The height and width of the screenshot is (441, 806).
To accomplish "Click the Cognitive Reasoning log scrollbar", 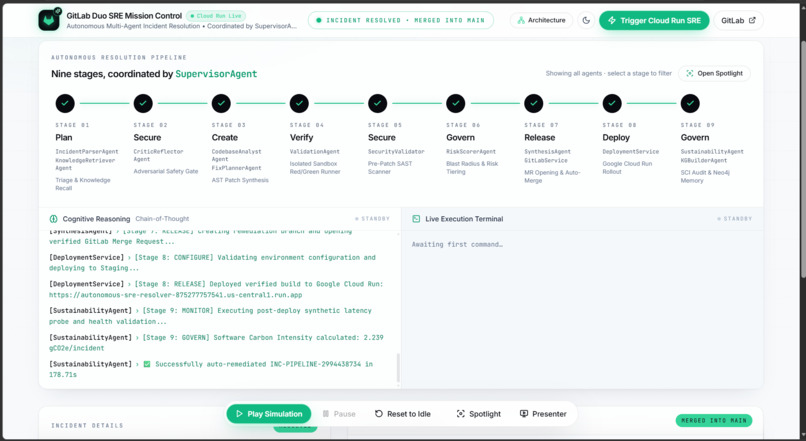I will tap(398, 367).
